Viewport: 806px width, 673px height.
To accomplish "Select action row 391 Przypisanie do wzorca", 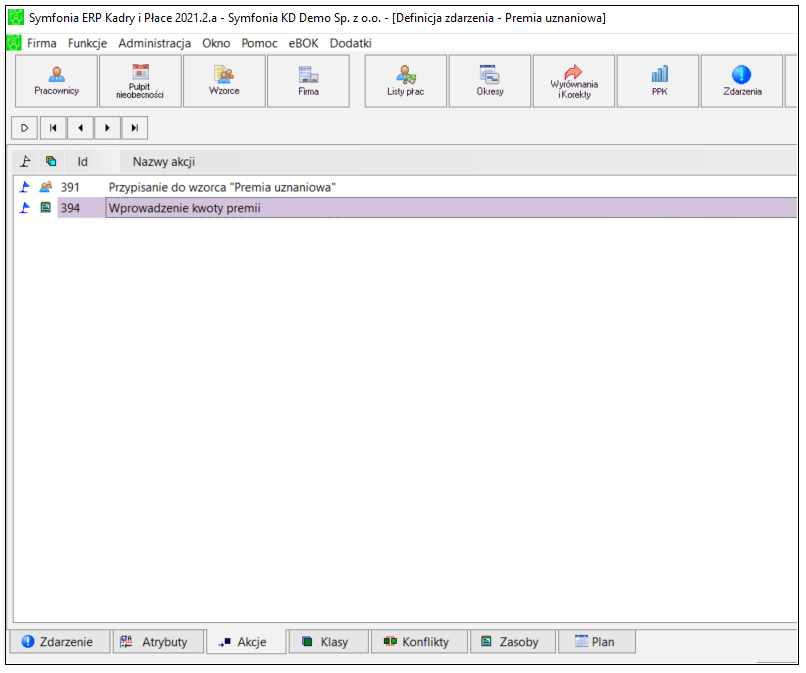I will (406, 187).
